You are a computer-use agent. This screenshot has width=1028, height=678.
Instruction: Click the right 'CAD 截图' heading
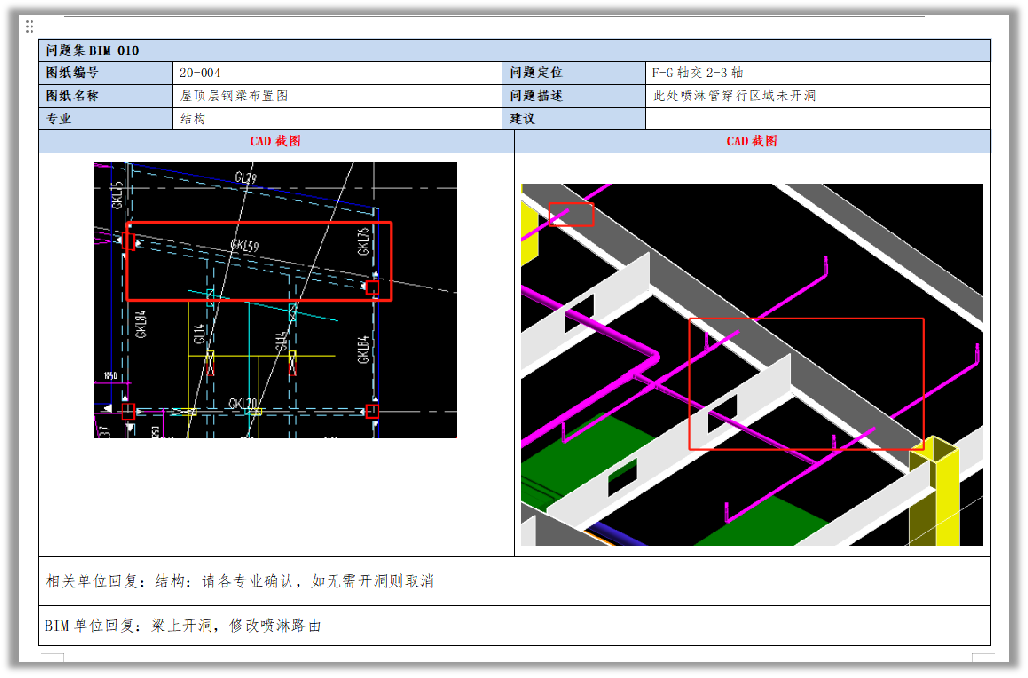752,141
